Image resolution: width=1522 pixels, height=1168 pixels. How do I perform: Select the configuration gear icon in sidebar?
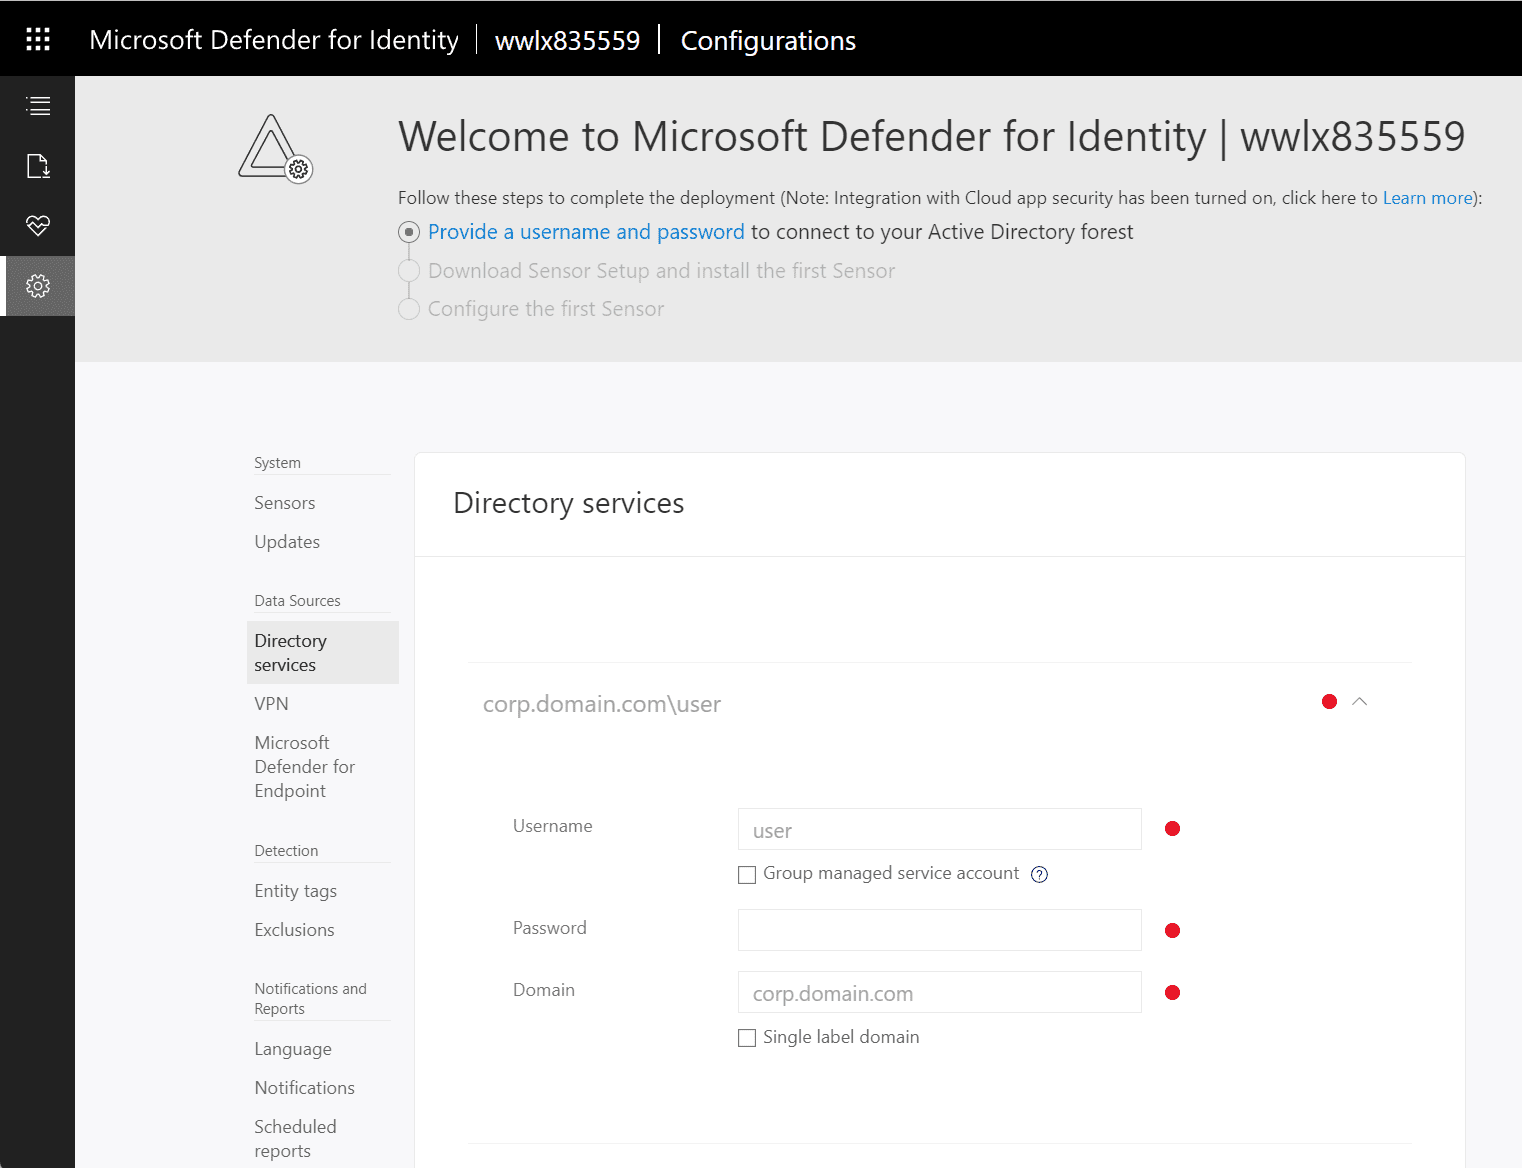[x=38, y=286]
